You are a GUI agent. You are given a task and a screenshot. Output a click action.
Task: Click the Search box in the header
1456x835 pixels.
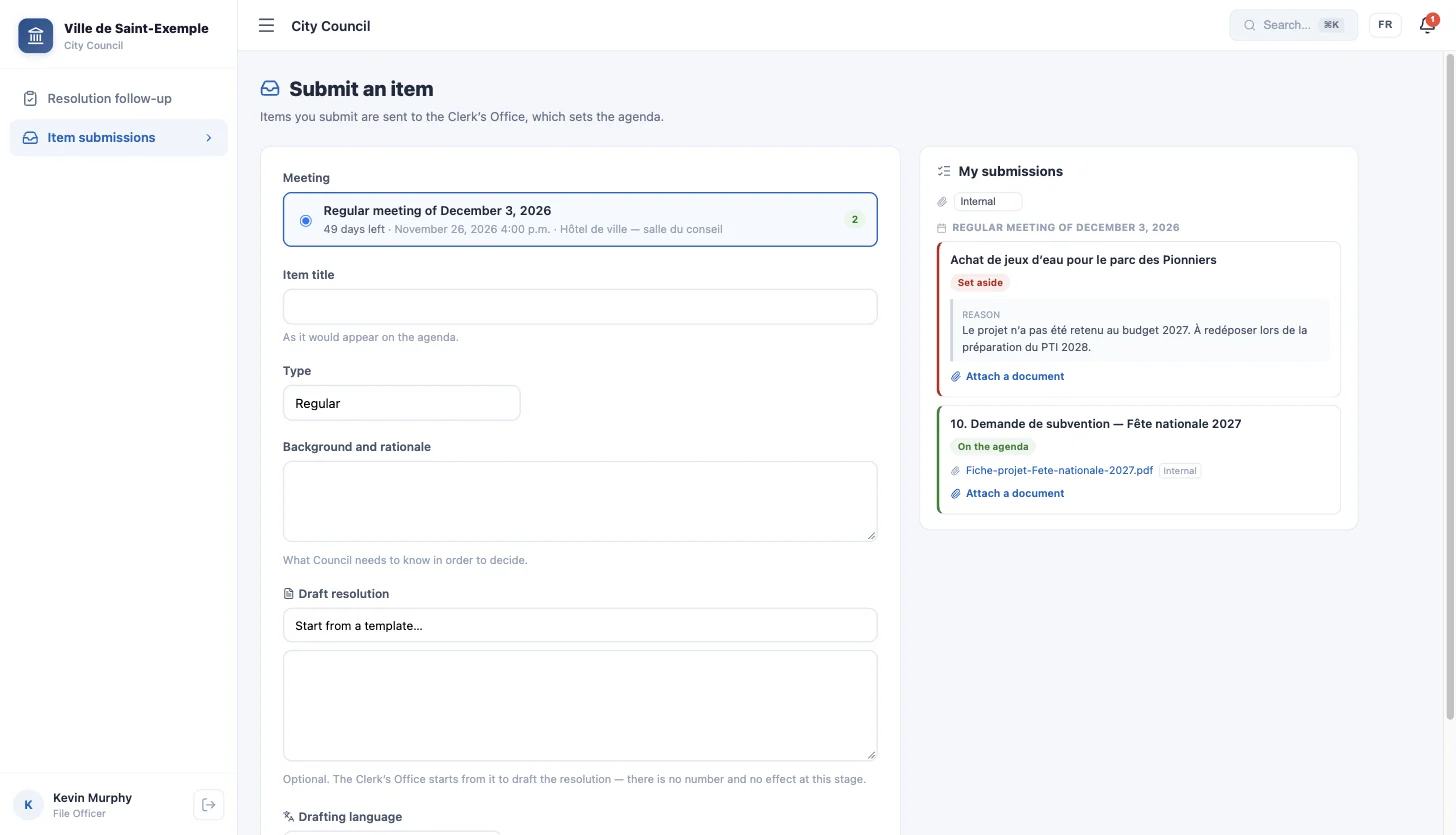1293,25
